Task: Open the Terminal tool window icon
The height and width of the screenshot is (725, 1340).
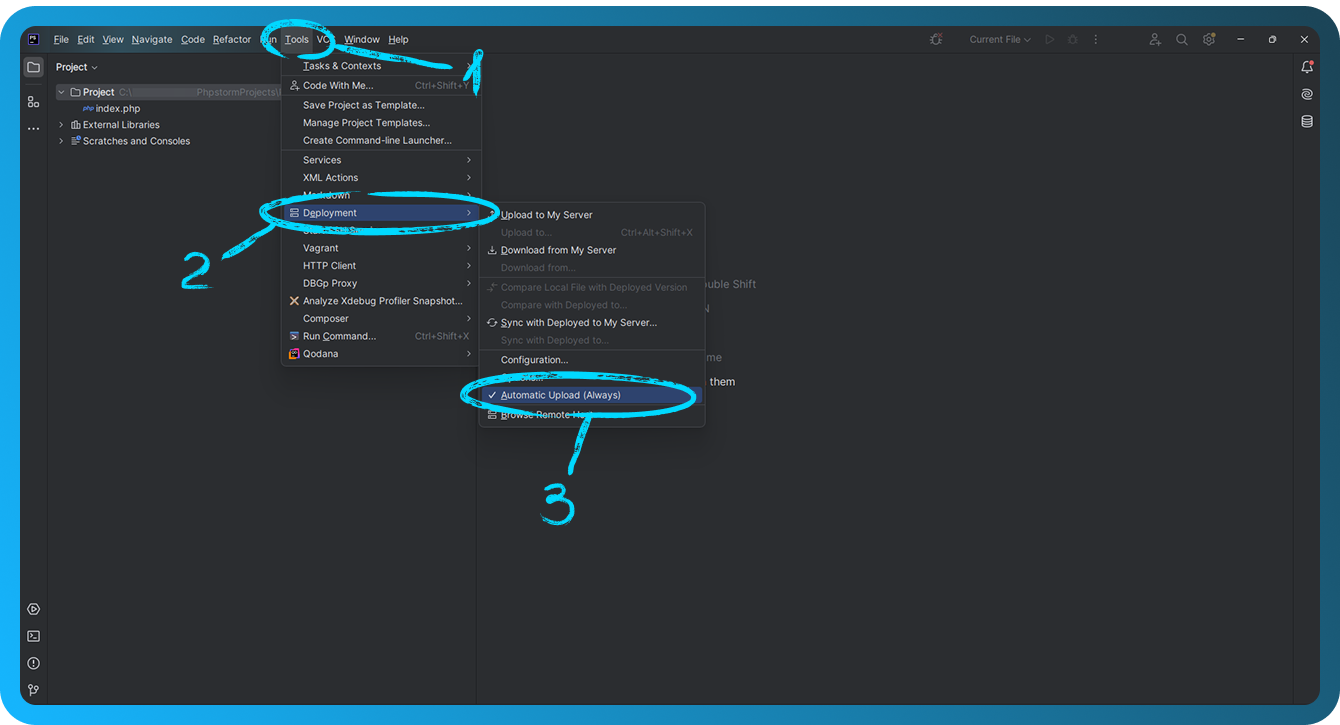Action: click(33, 636)
